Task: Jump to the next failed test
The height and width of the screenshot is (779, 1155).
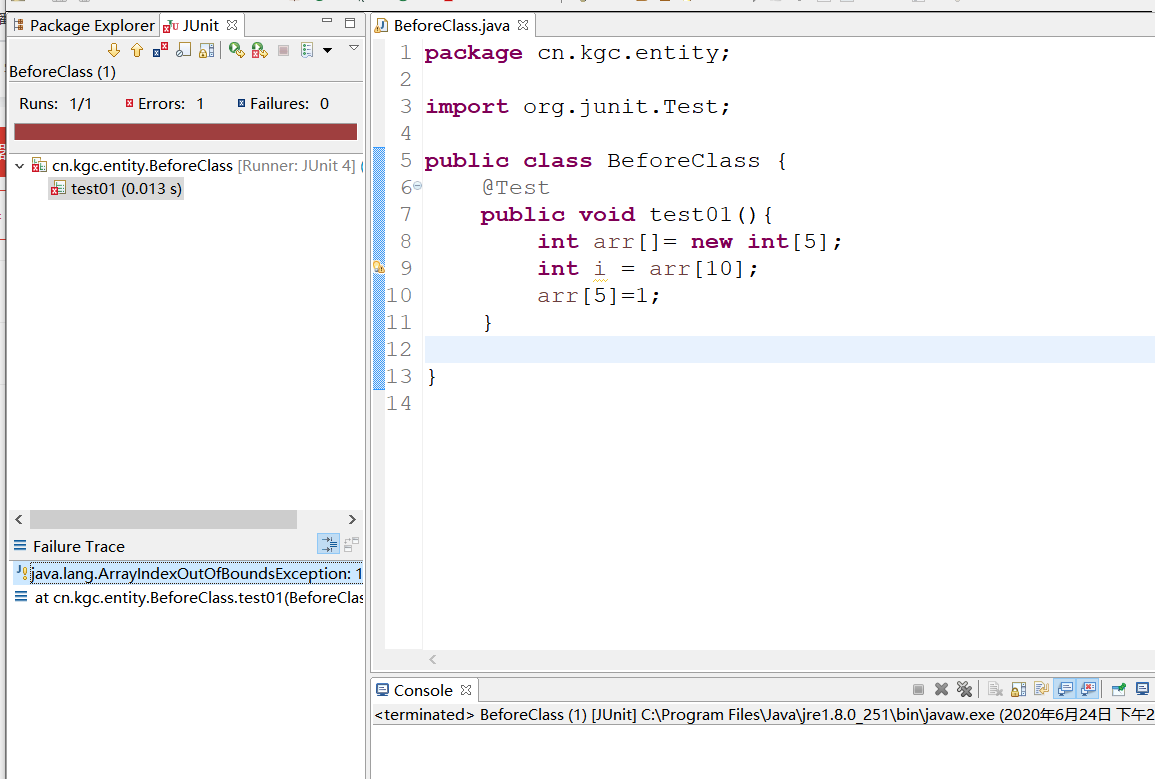Action: tap(113, 49)
